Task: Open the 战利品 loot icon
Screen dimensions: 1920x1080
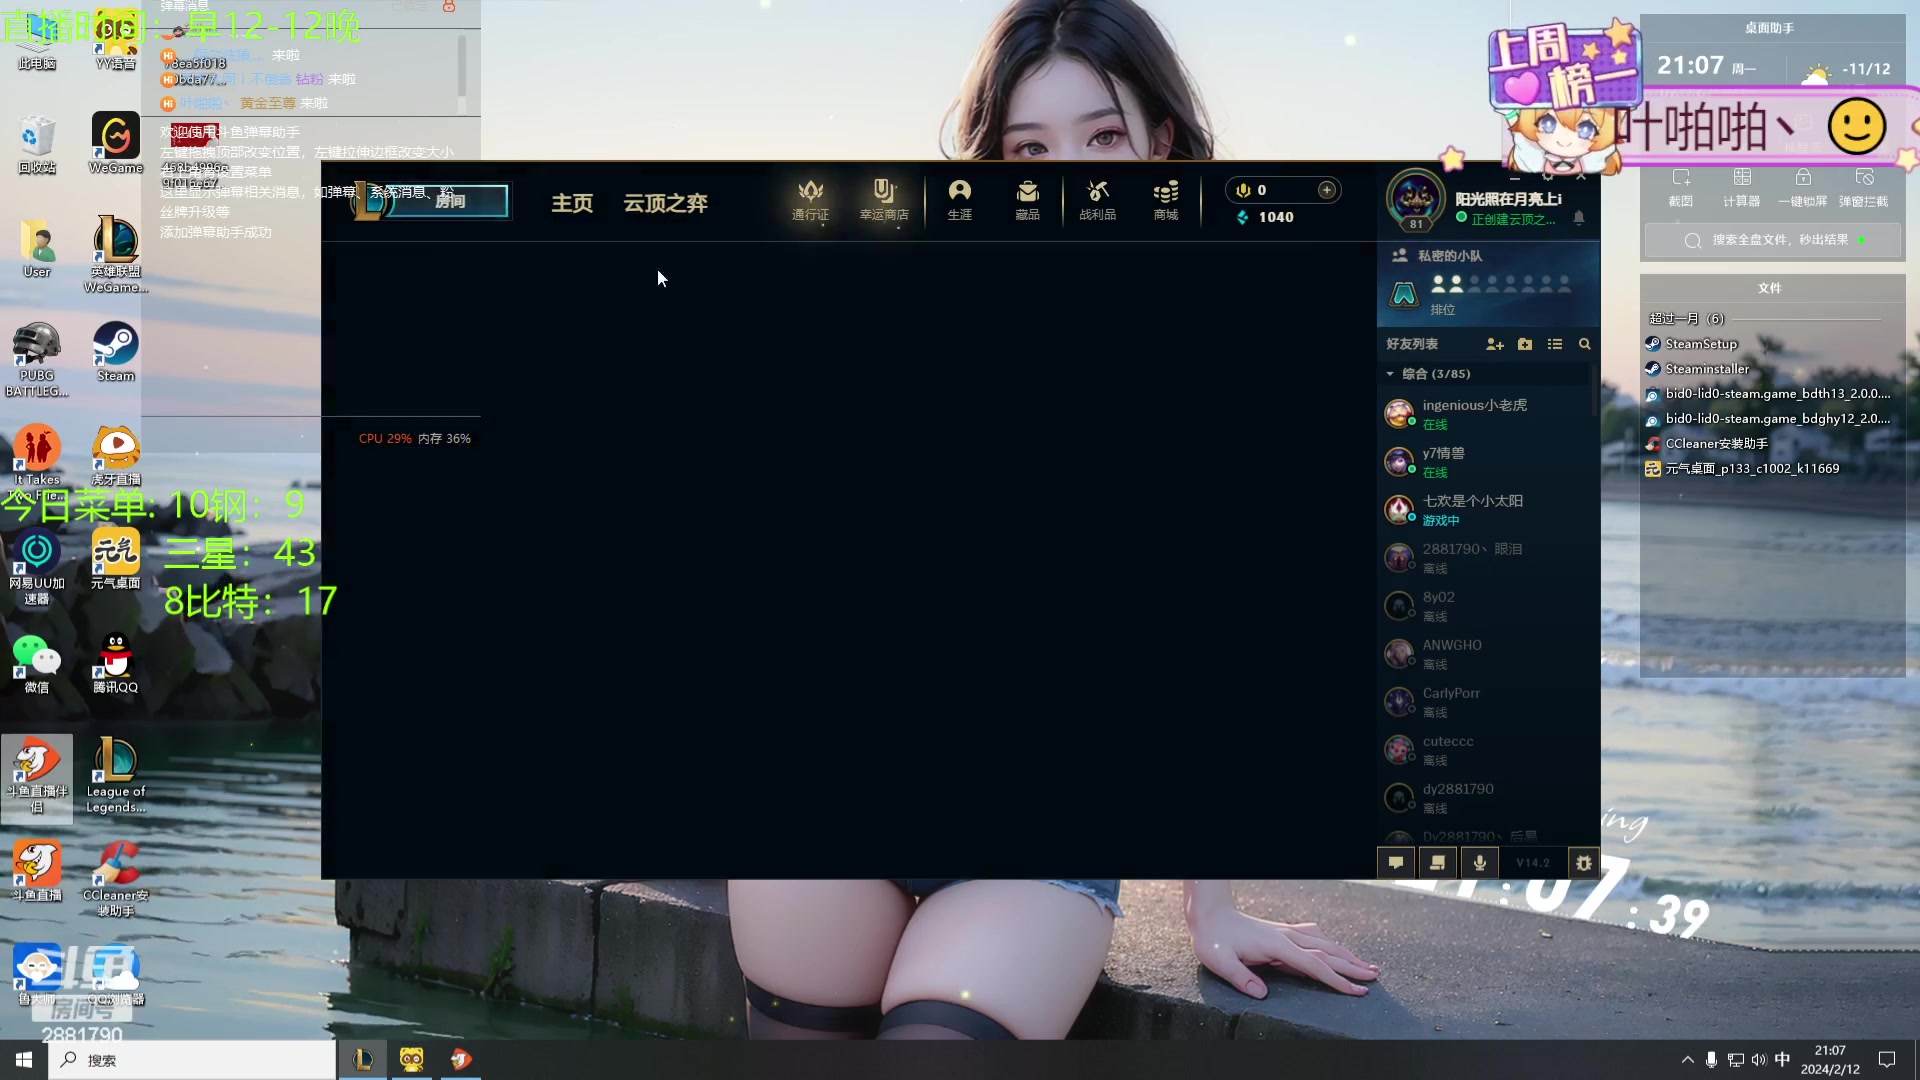Action: pyautogui.click(x=1097, y=200)
